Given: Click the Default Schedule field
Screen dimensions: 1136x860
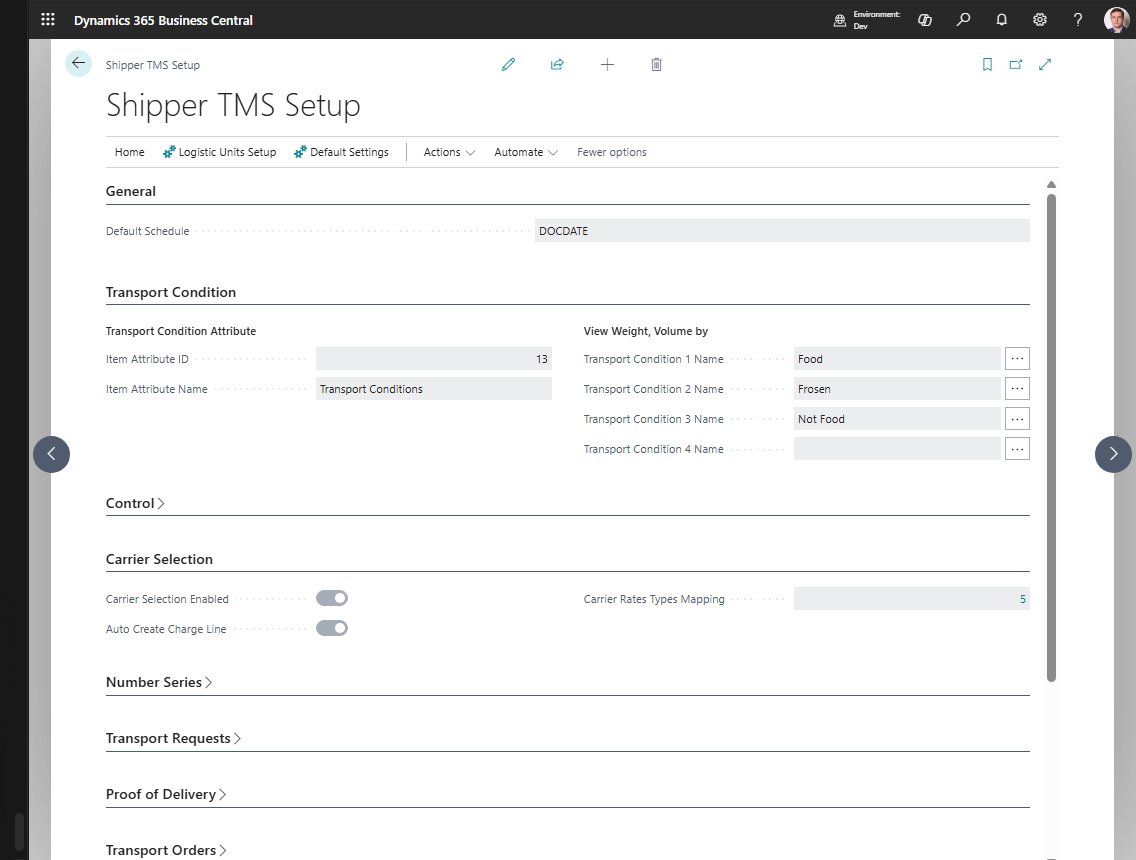Looking at the screenshot, I should point(782,230).
